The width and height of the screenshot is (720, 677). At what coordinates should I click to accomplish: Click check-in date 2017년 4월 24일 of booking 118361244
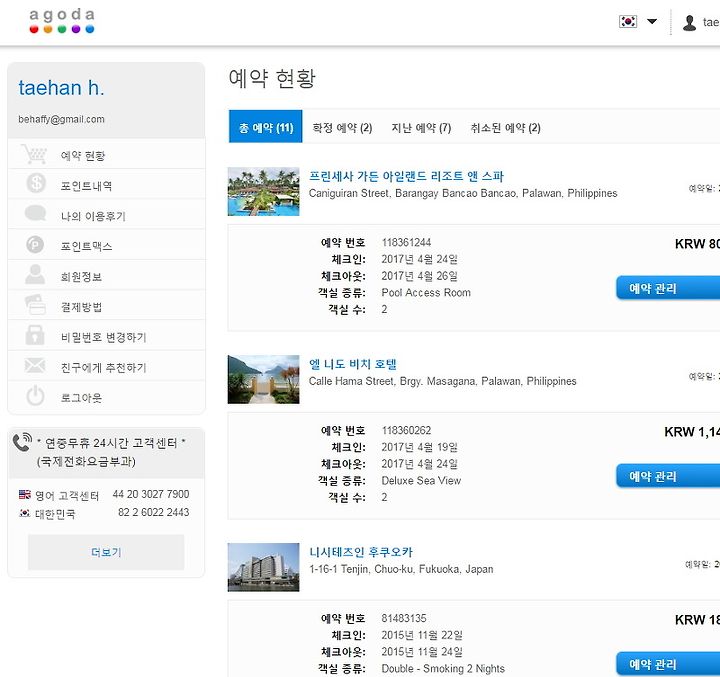(420, 259)
